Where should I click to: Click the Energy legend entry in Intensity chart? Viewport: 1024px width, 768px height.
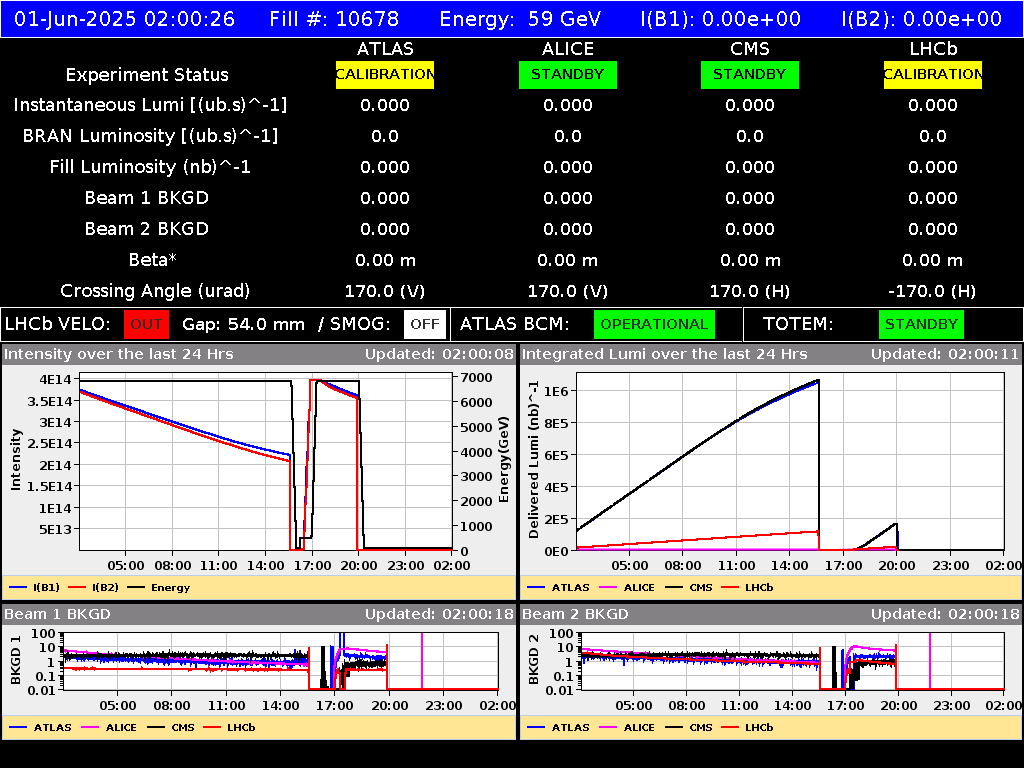pos(159,587)
